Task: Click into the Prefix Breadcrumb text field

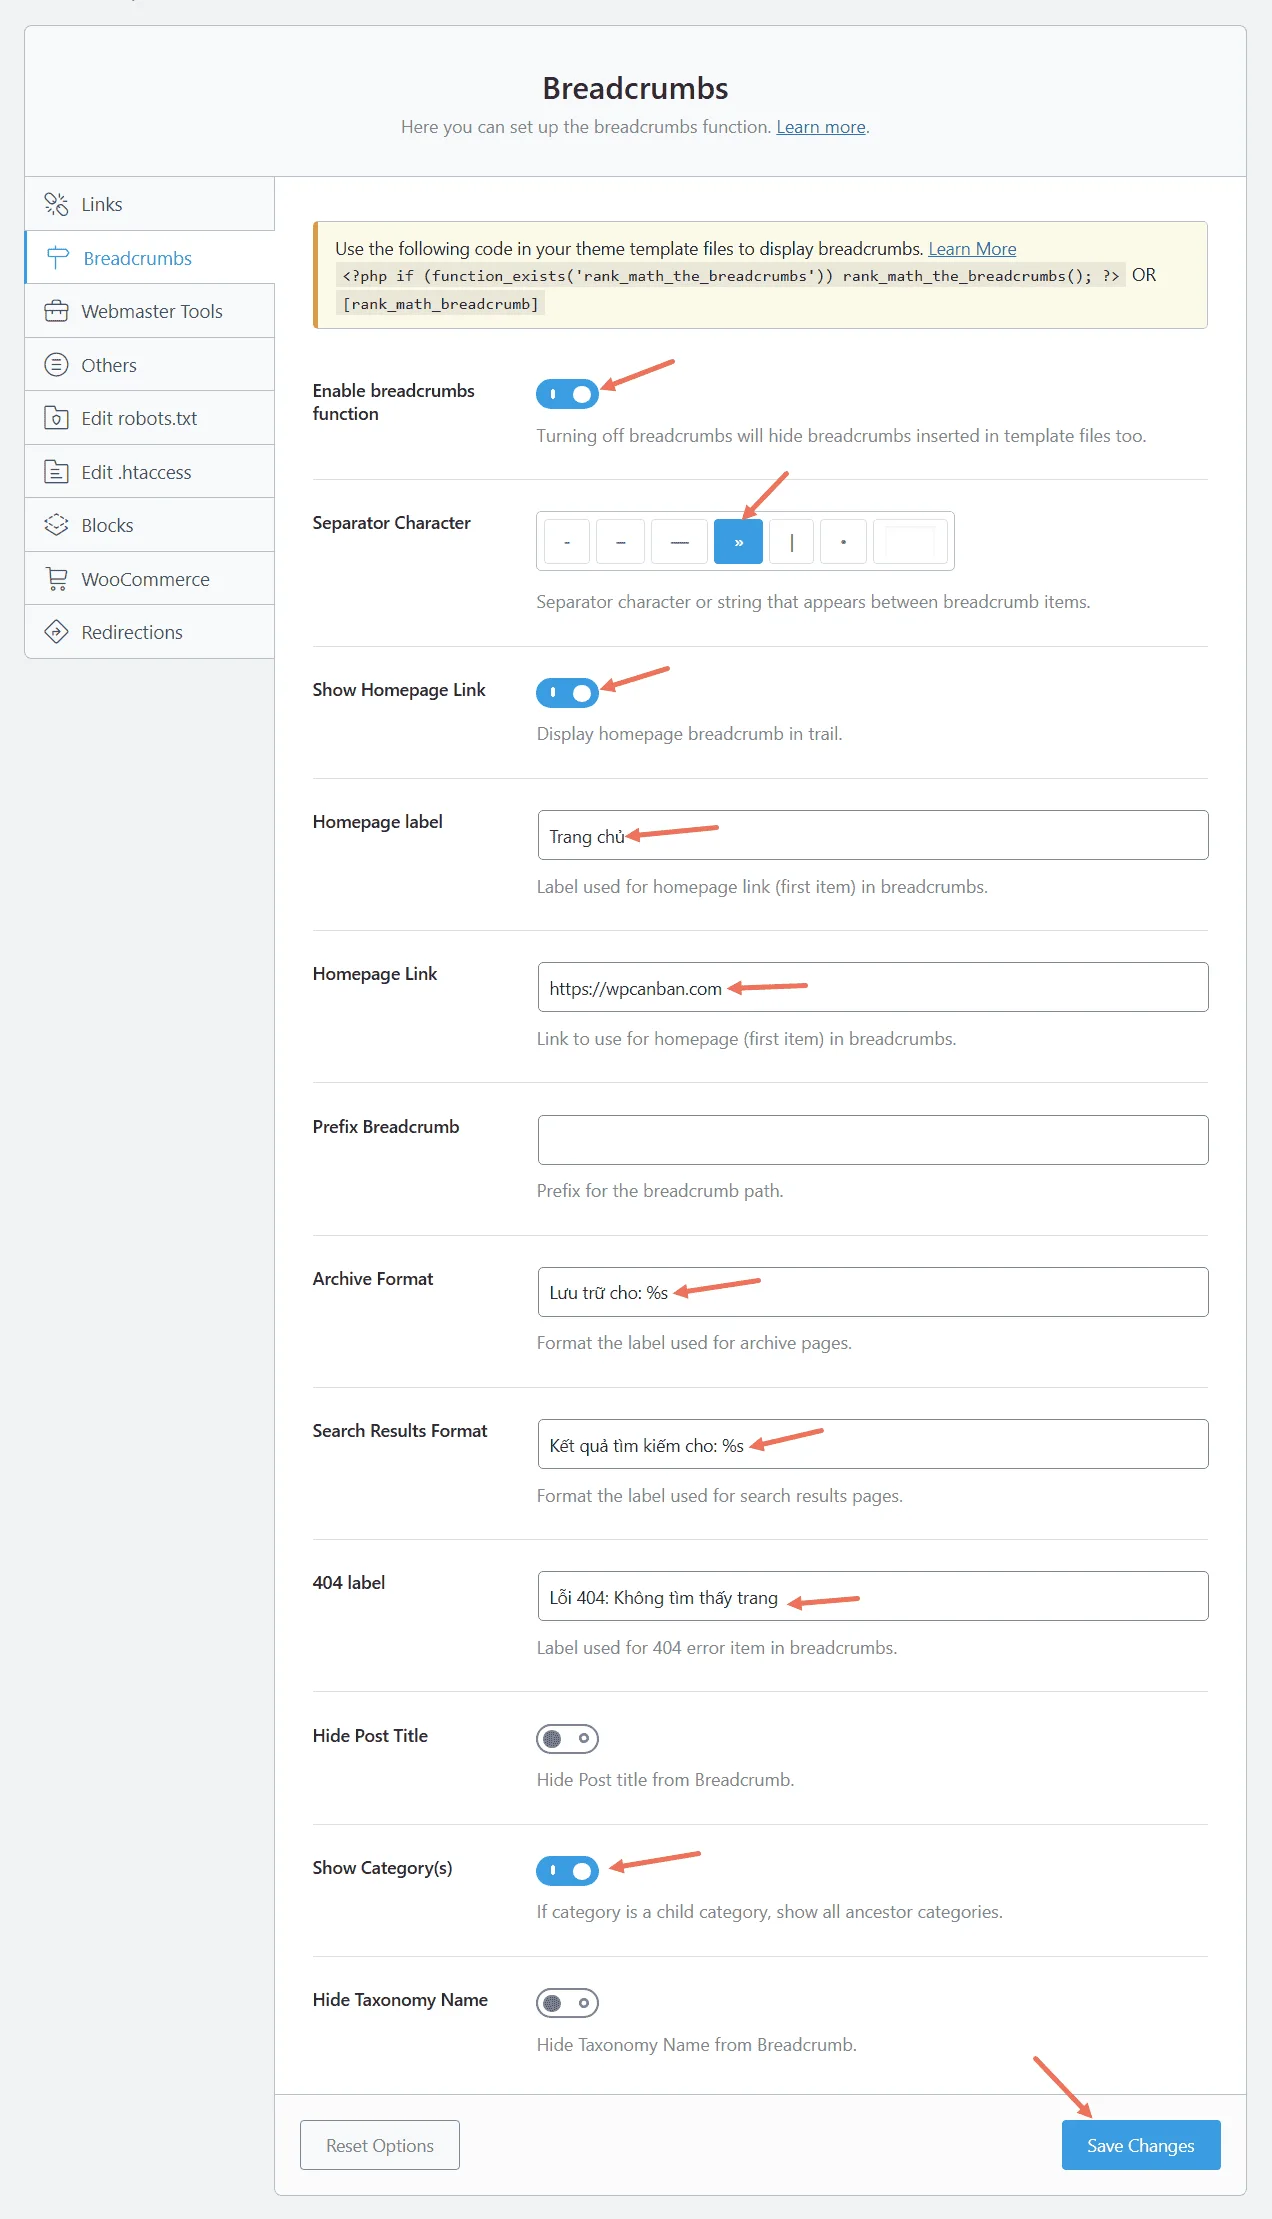Action: click(x=872, y=1140)
